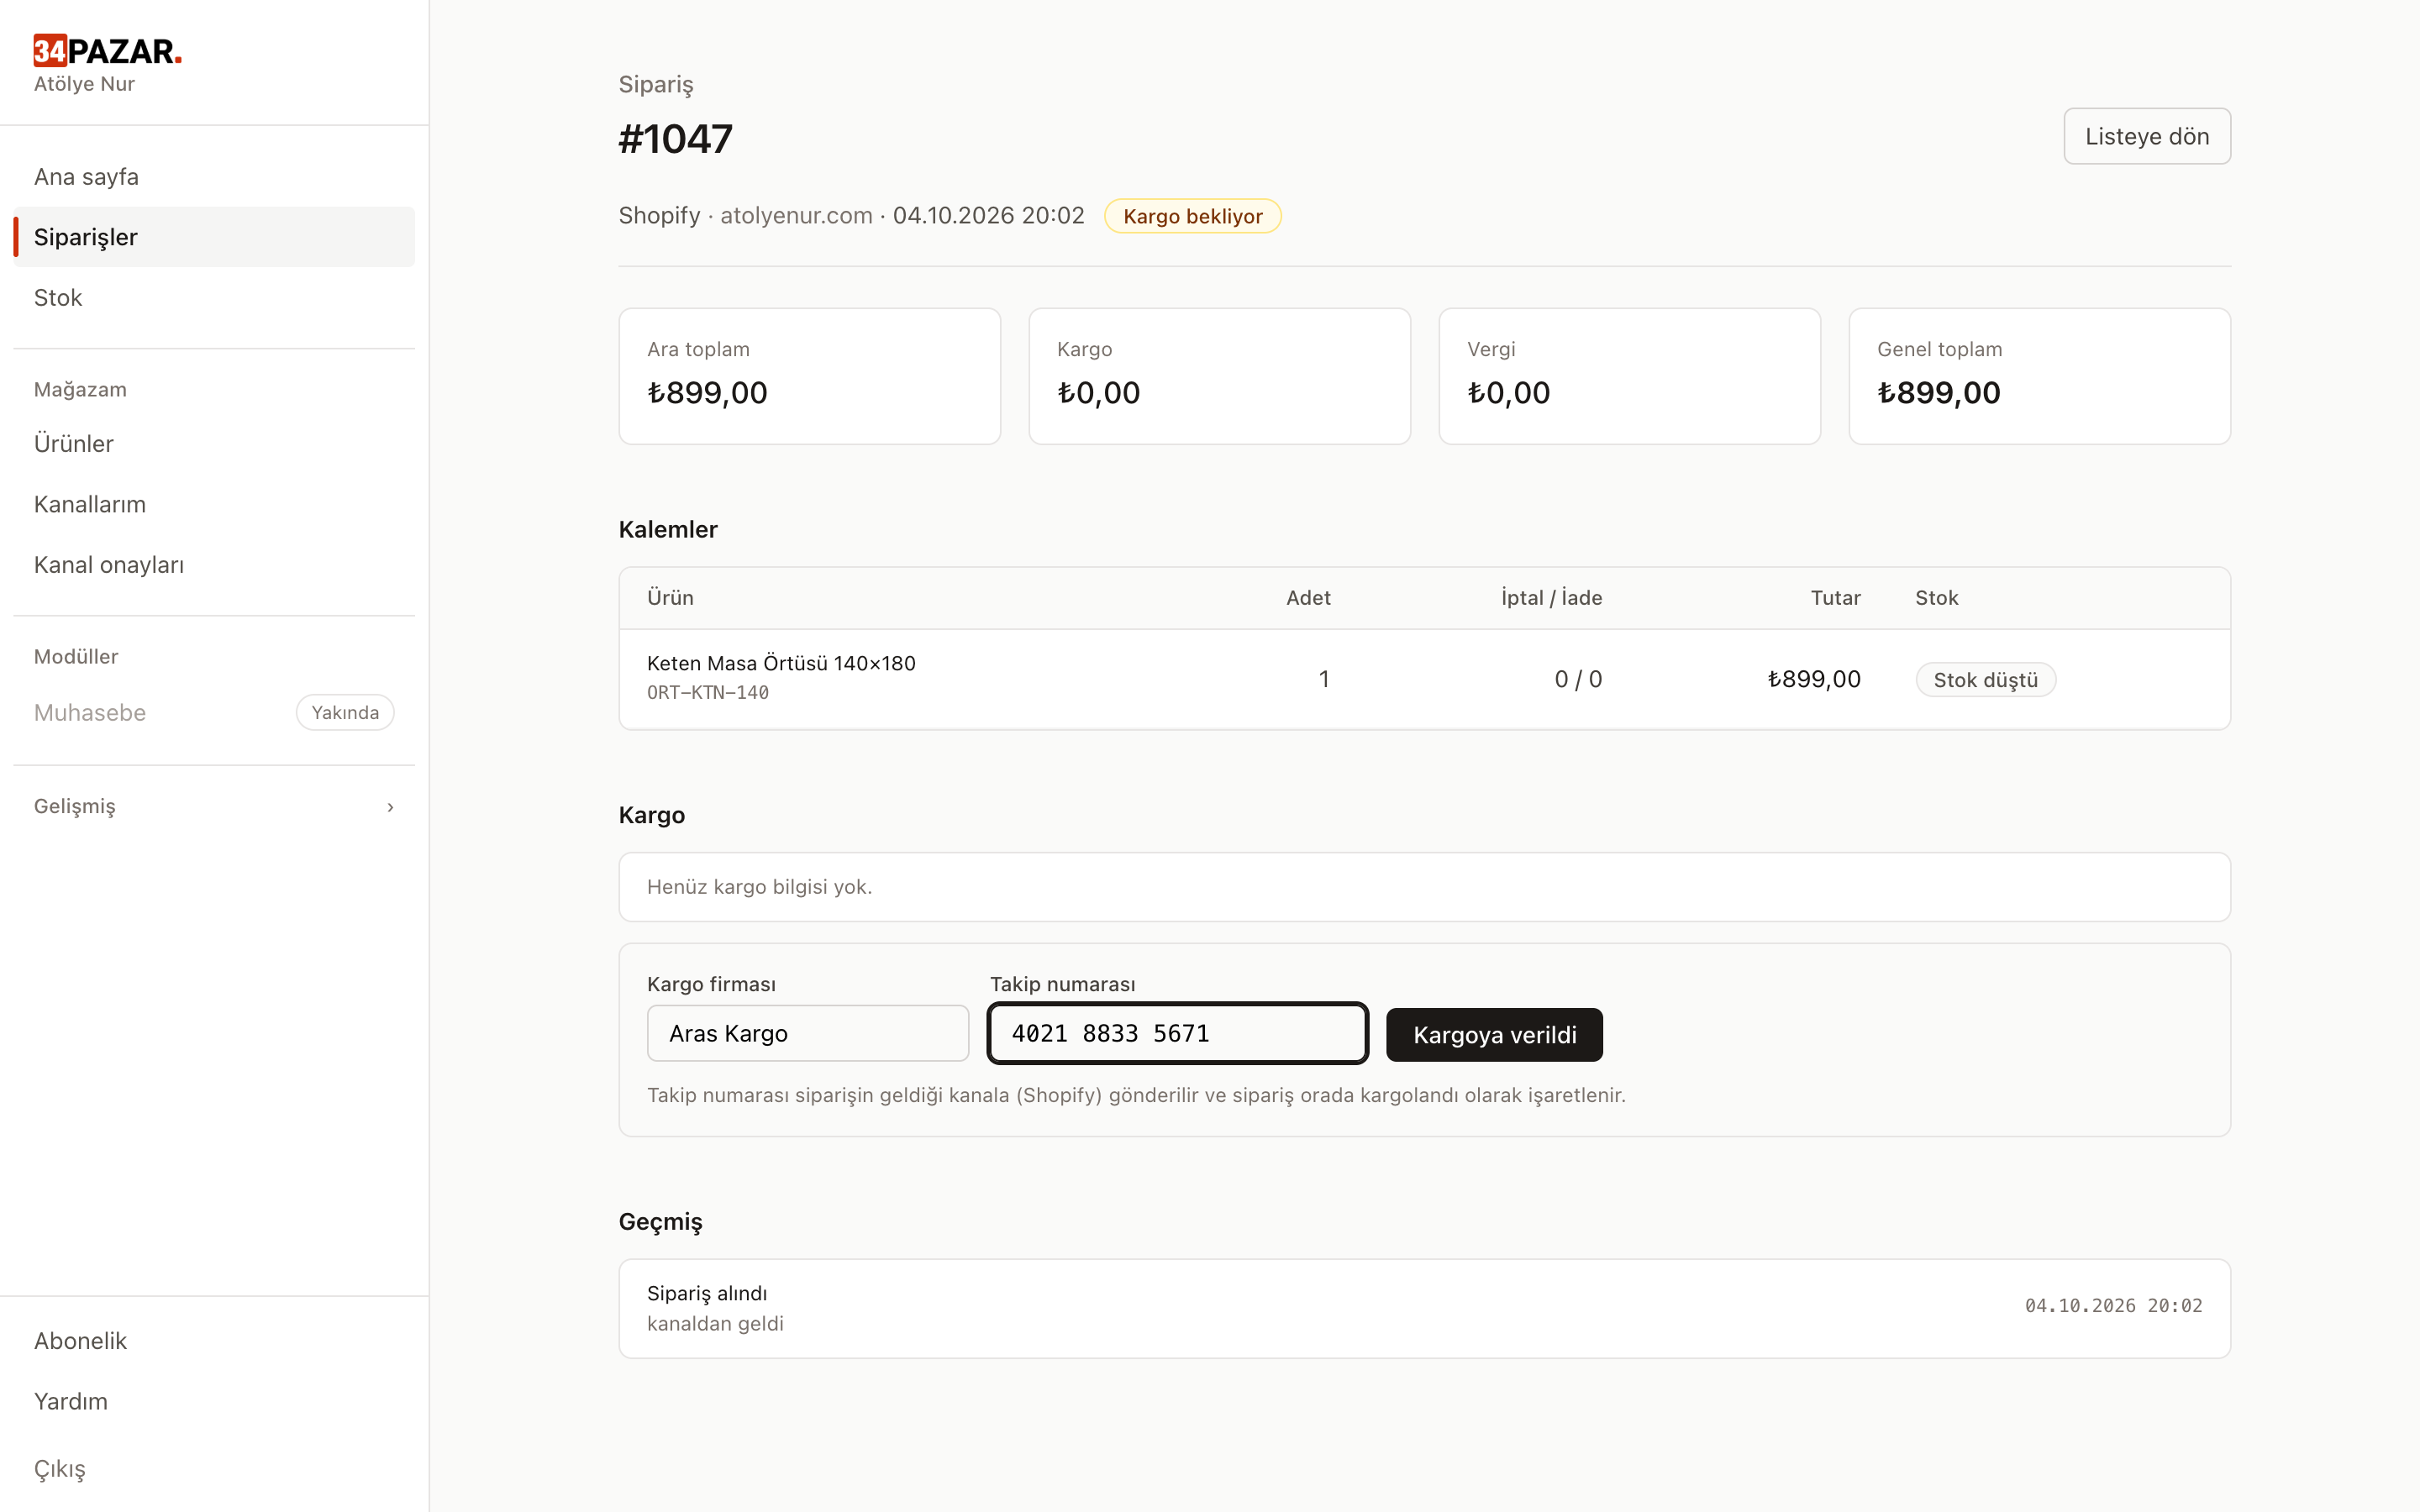Click the Adet column header
The image size is (2420, 1512).
pos(1308,598)
